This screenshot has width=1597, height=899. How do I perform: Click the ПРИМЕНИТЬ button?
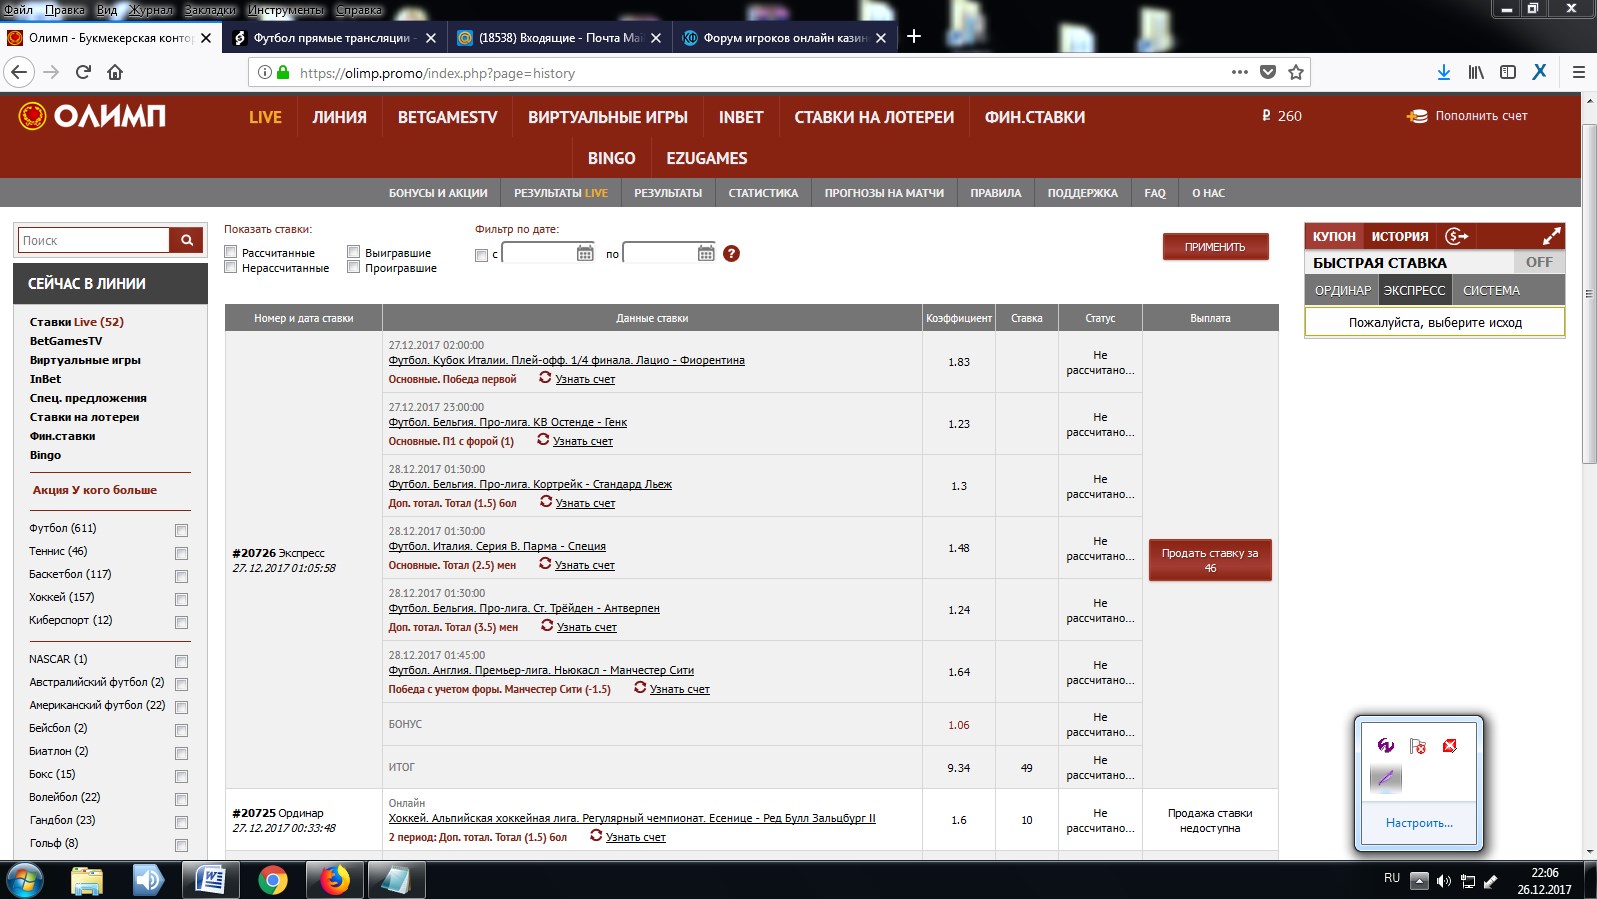(1215, 247)
